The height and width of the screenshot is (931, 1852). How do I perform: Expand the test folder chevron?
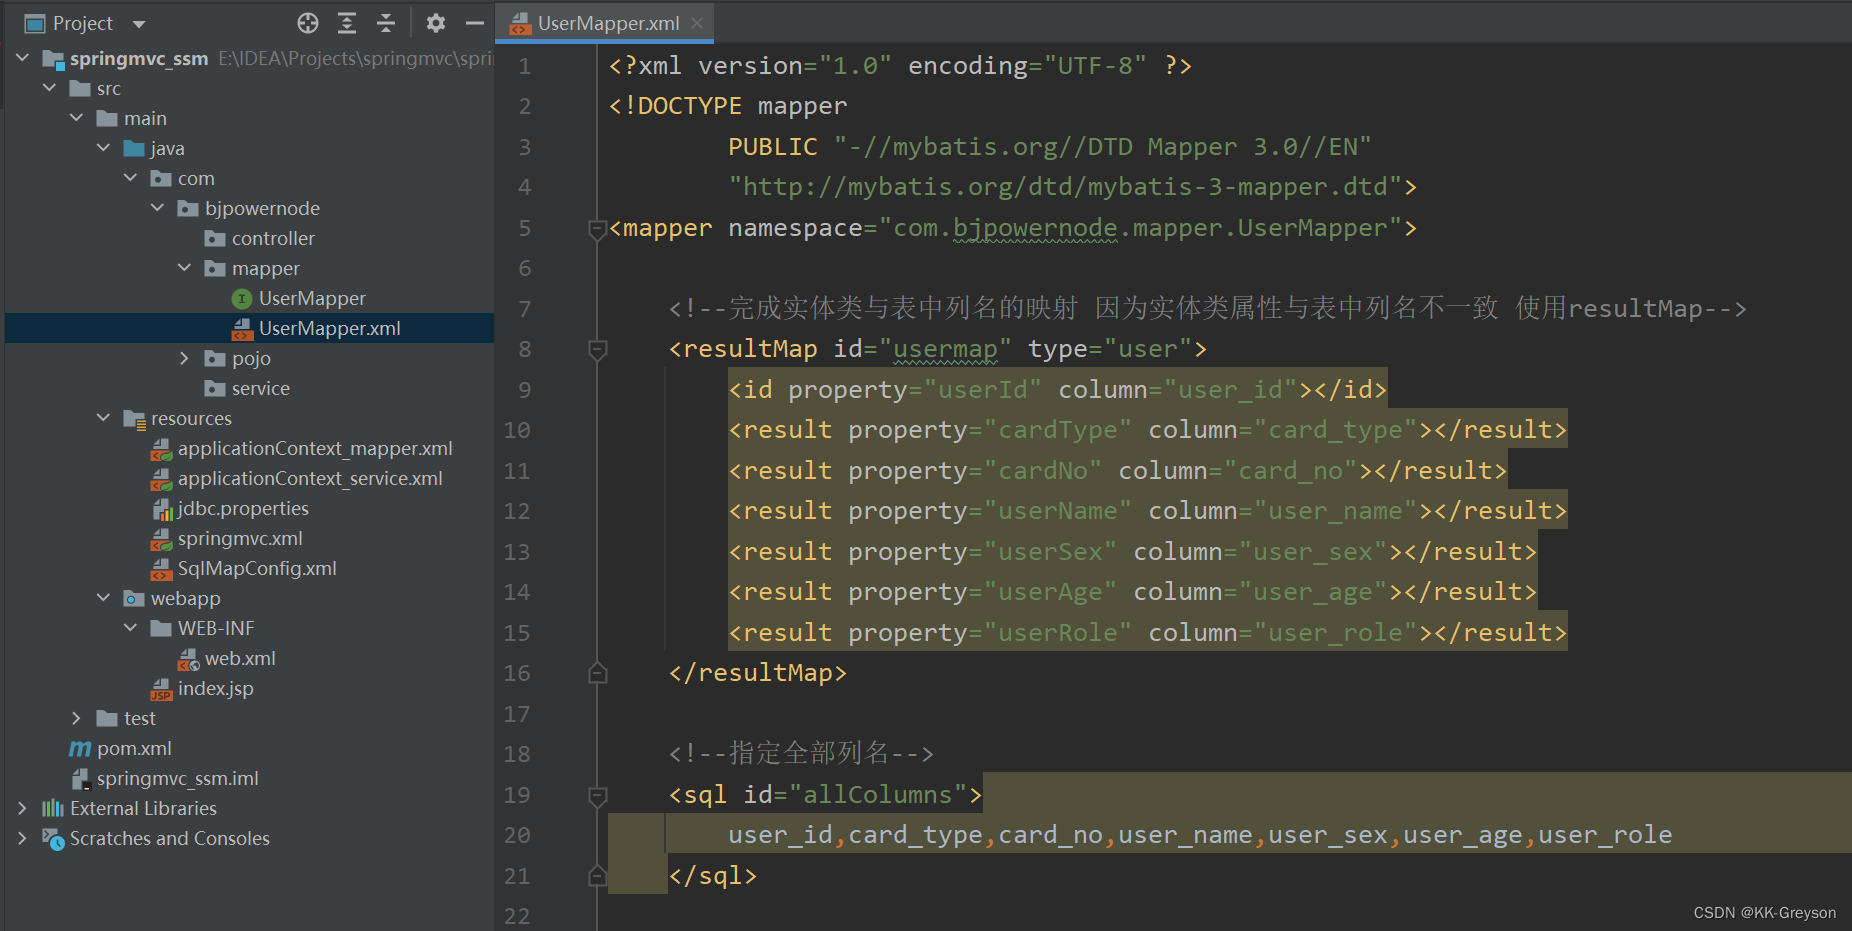click(77, 718)
